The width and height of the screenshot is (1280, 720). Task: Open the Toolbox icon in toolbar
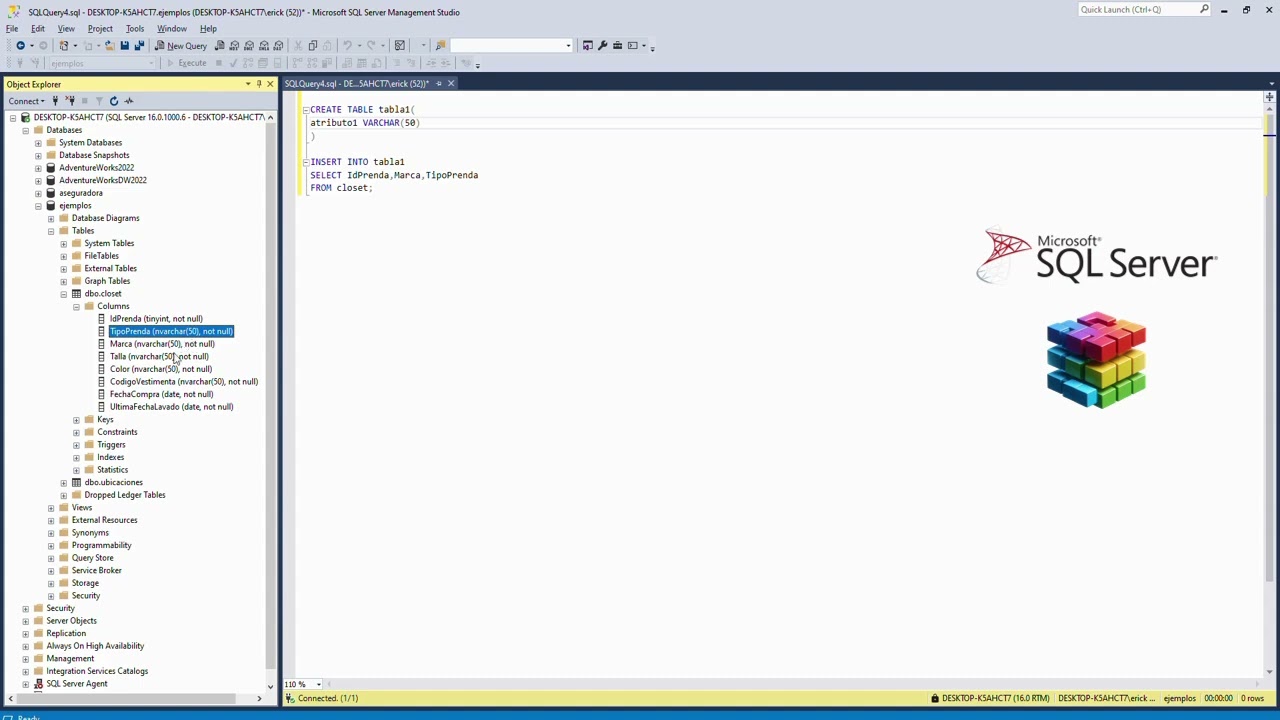click(617, 45)
